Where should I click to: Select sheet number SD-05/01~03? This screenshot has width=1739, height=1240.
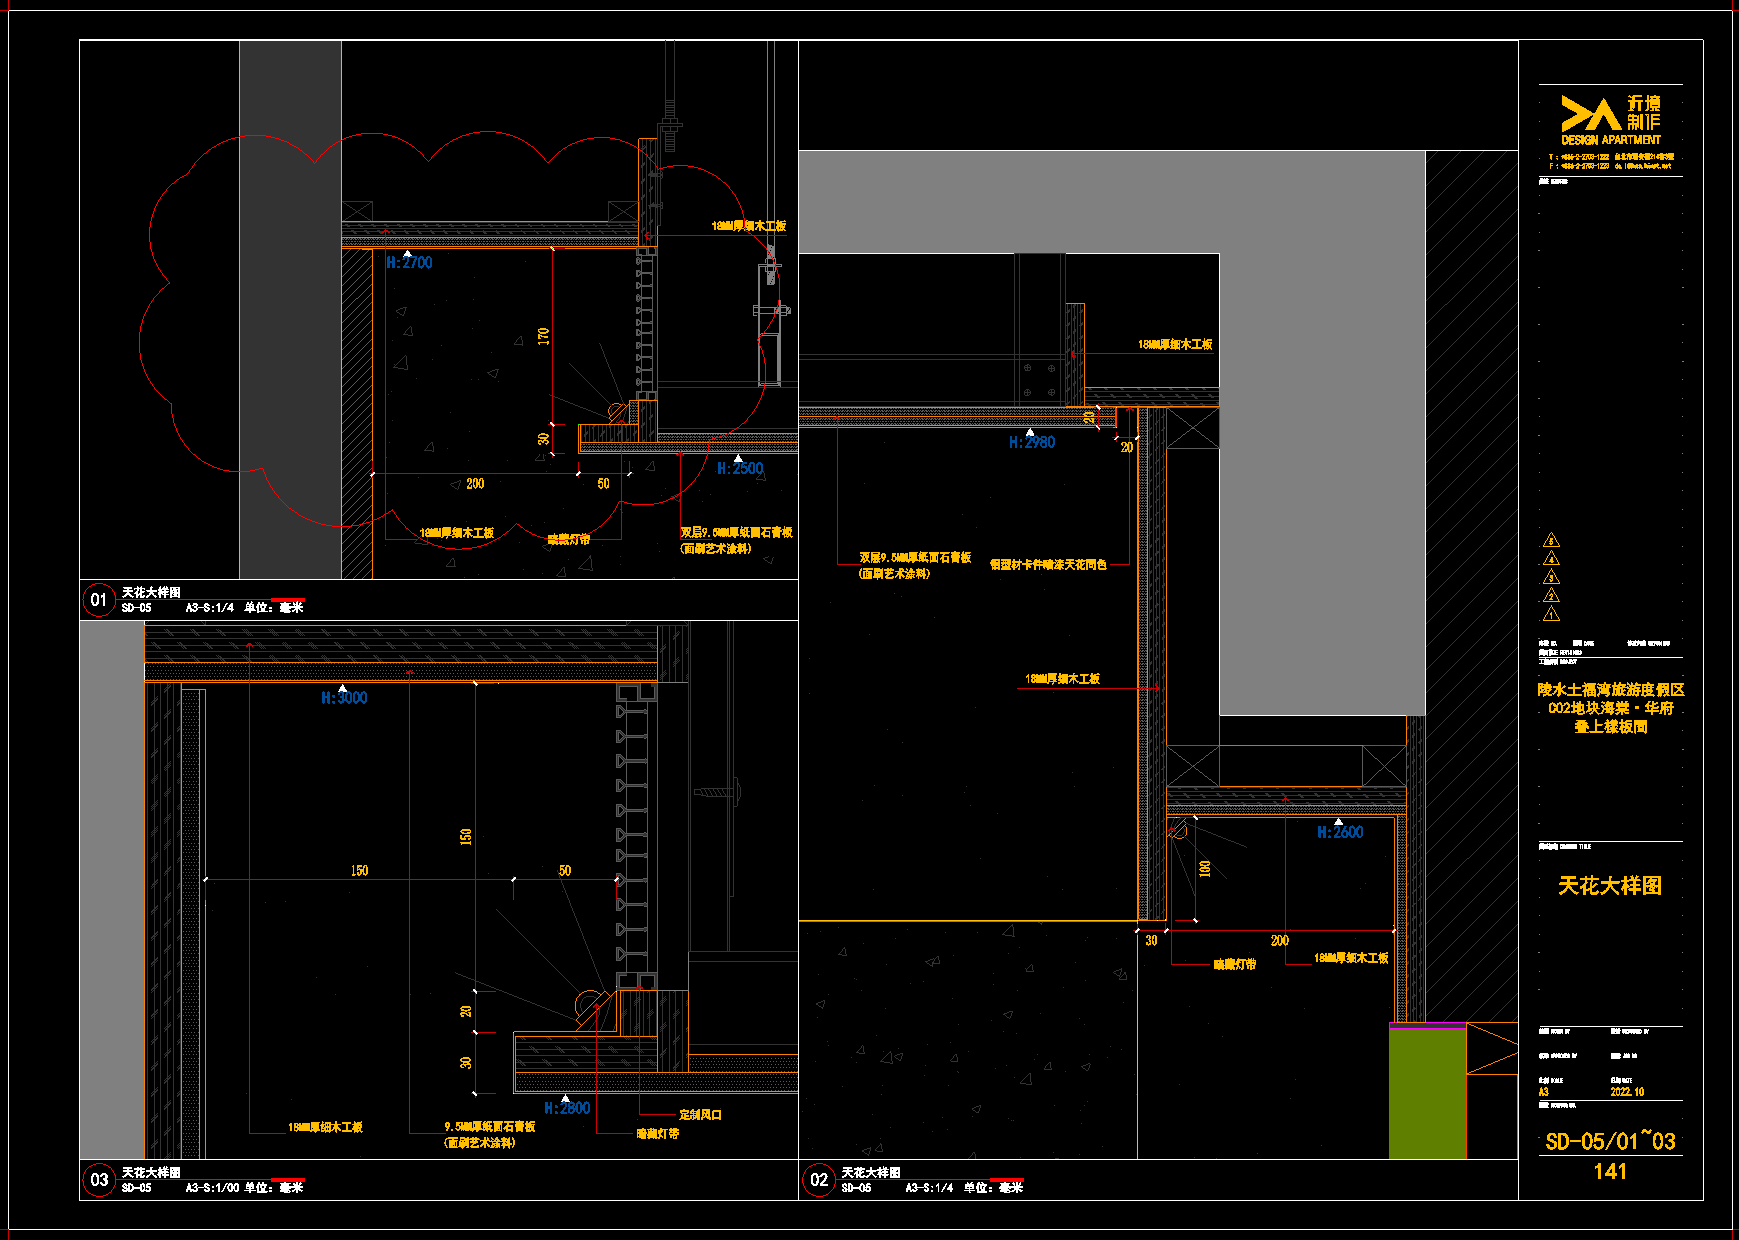[x=1610, y=1142]
